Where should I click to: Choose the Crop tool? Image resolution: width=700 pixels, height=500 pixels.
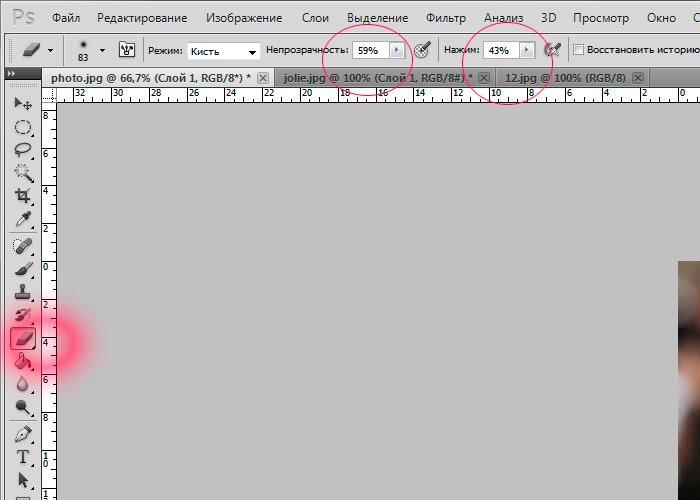(23, 196)
